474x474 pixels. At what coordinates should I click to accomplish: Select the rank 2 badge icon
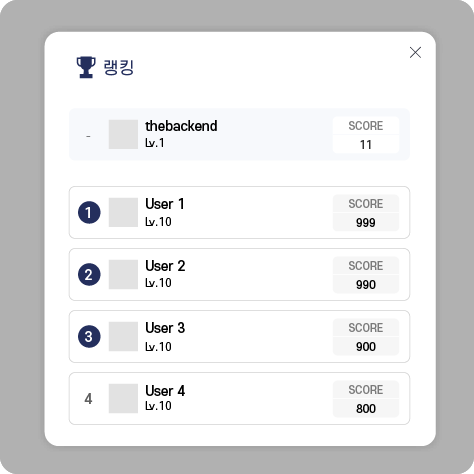(x=89, y=274)
